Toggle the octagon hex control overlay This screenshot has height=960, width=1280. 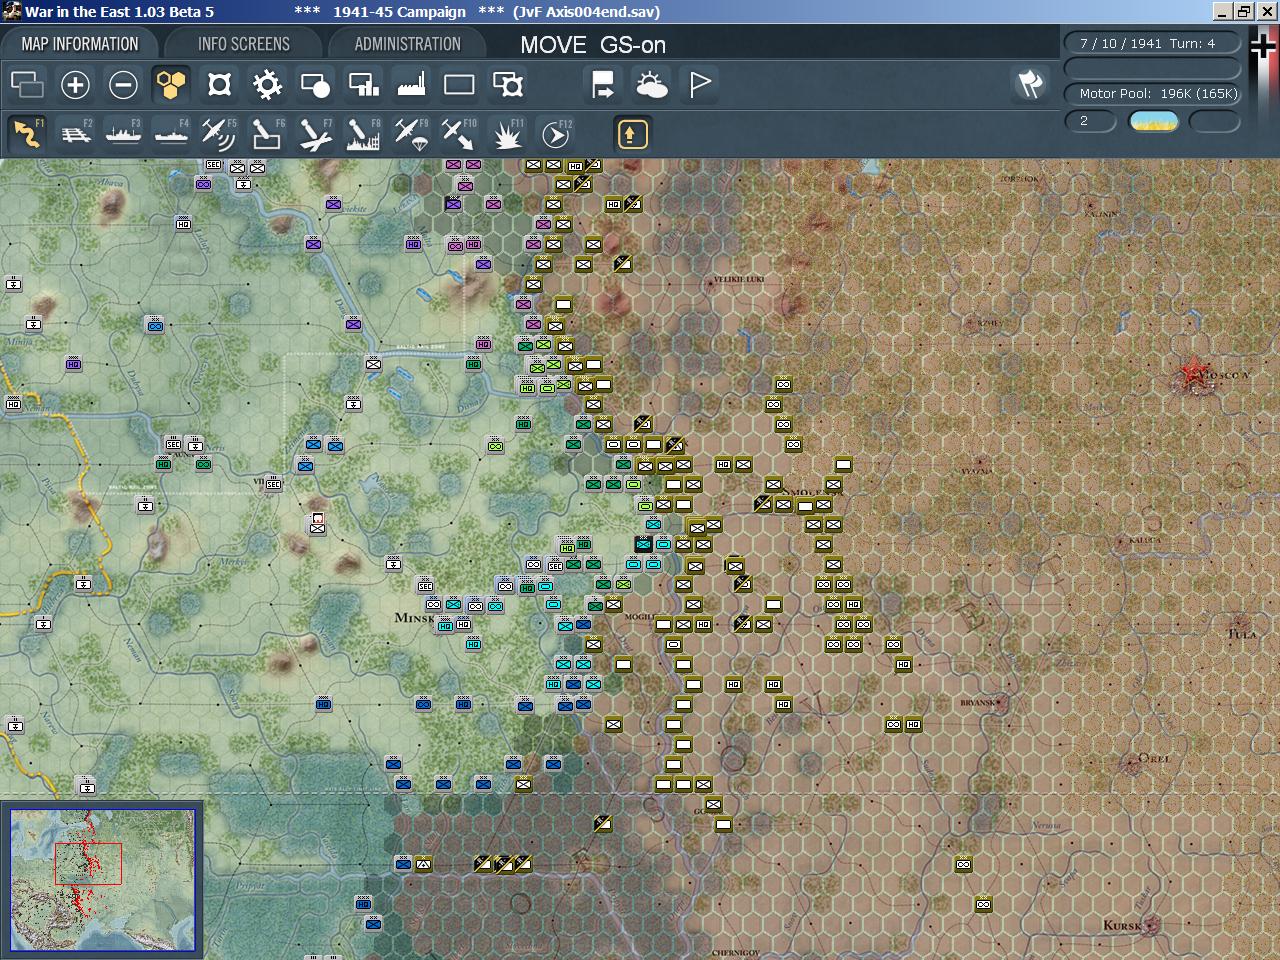click(219, 85)
